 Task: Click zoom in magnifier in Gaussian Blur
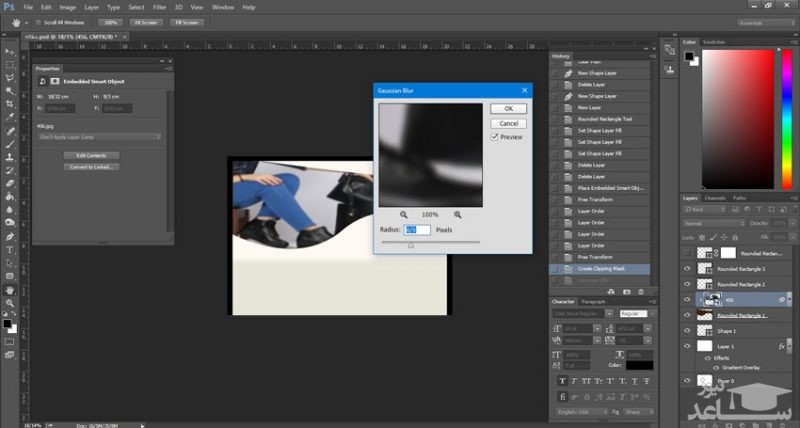[458, 214]
